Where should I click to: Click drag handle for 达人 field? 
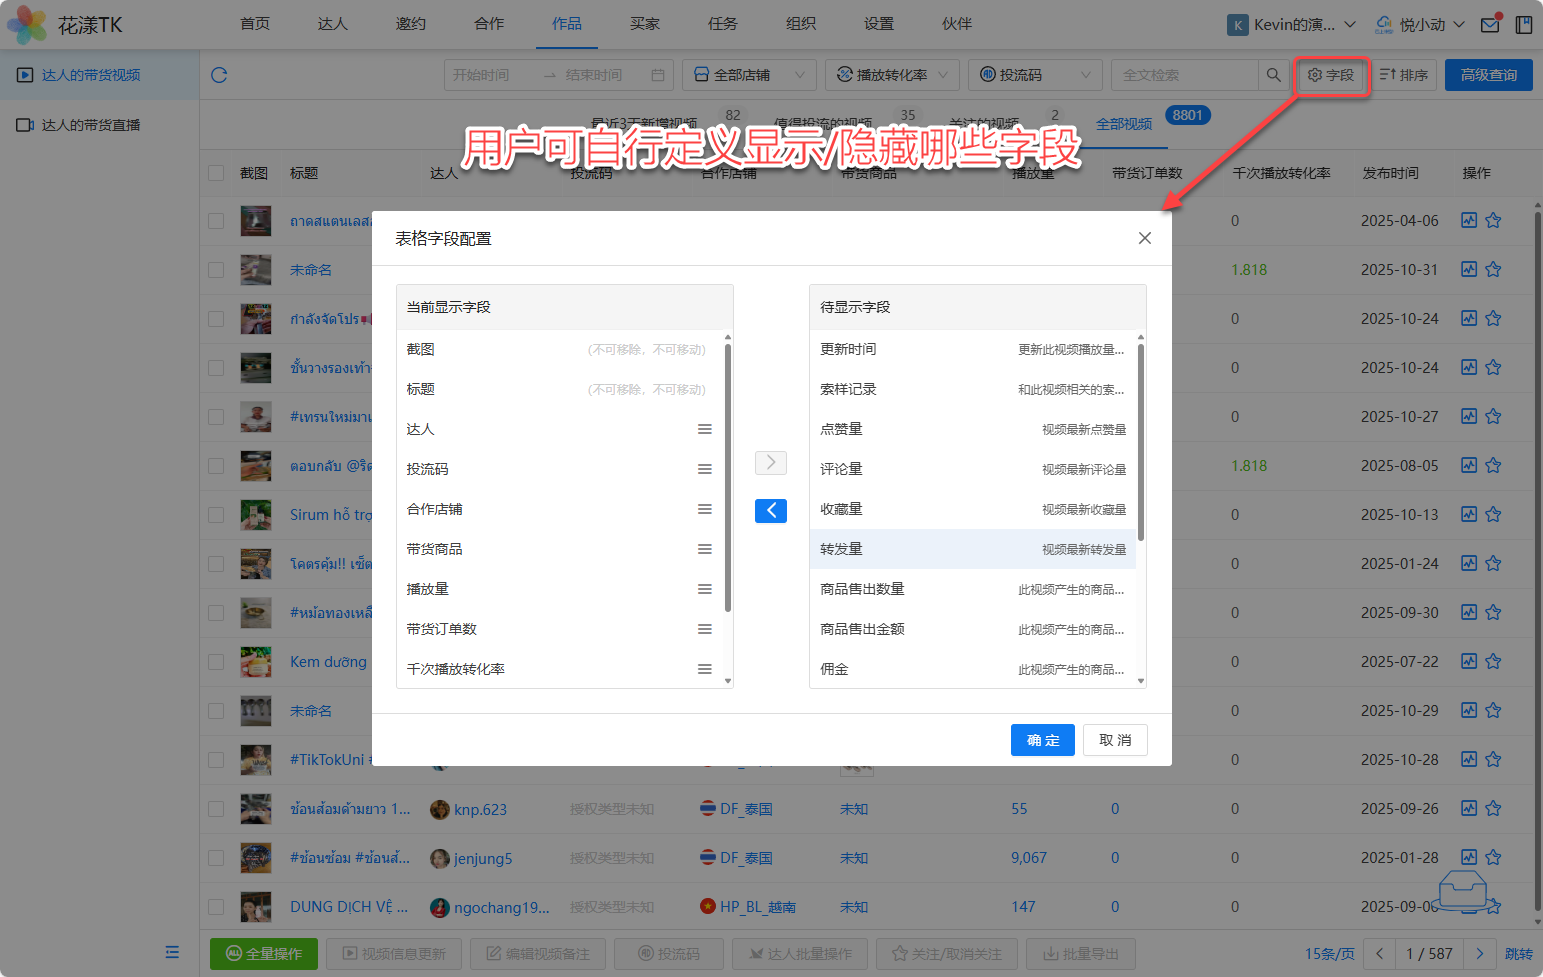point(705,429)
